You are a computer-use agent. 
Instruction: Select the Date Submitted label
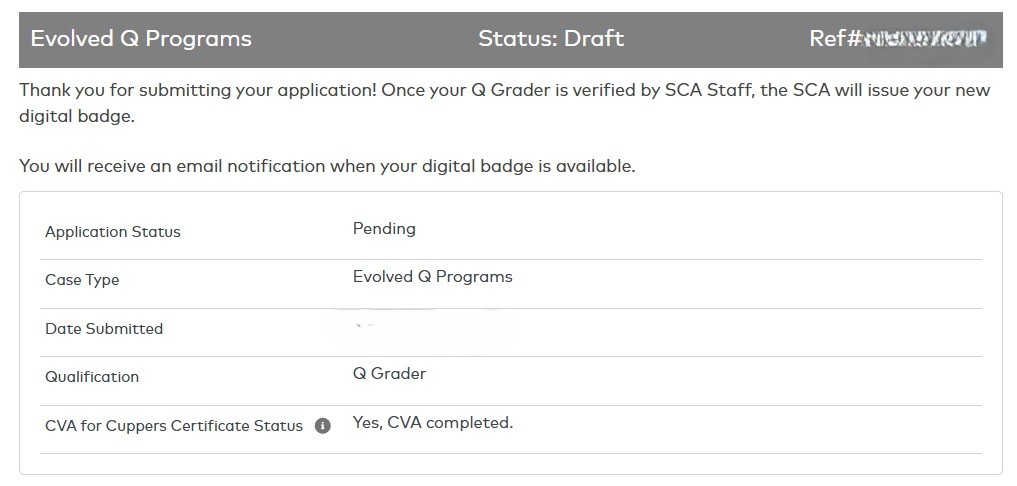pyautogui.click(x=104, y=329)
